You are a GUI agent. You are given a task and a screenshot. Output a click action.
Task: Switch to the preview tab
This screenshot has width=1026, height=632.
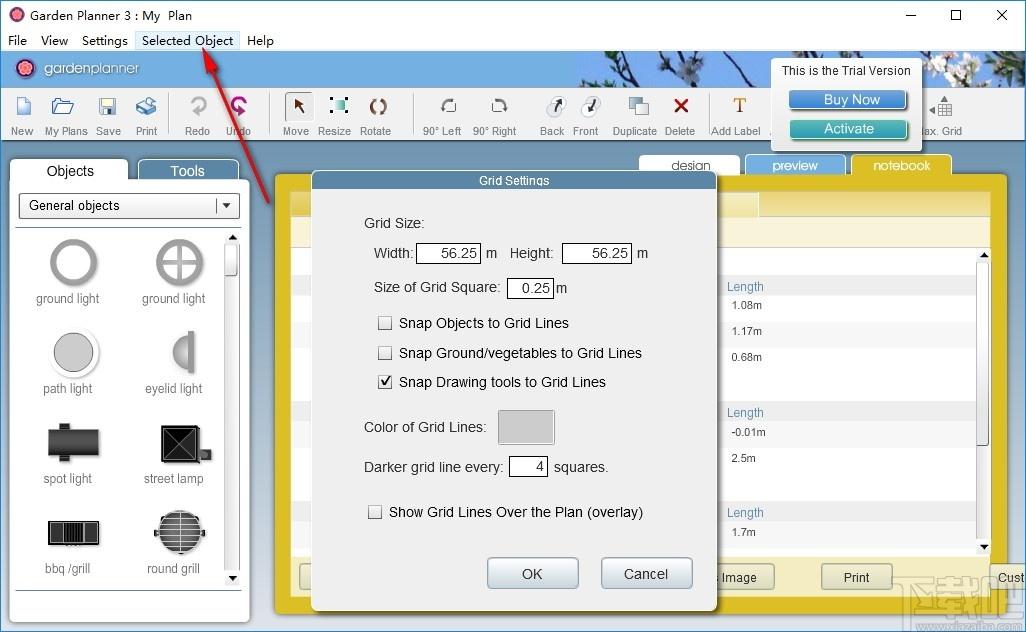click(795, 166)
